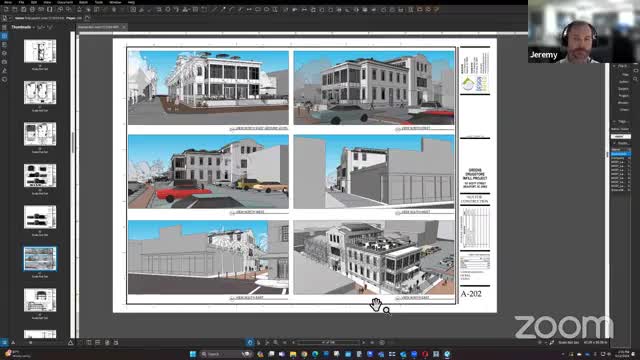
Task: Open the Document menu
Action: click(x=65, y=2)
